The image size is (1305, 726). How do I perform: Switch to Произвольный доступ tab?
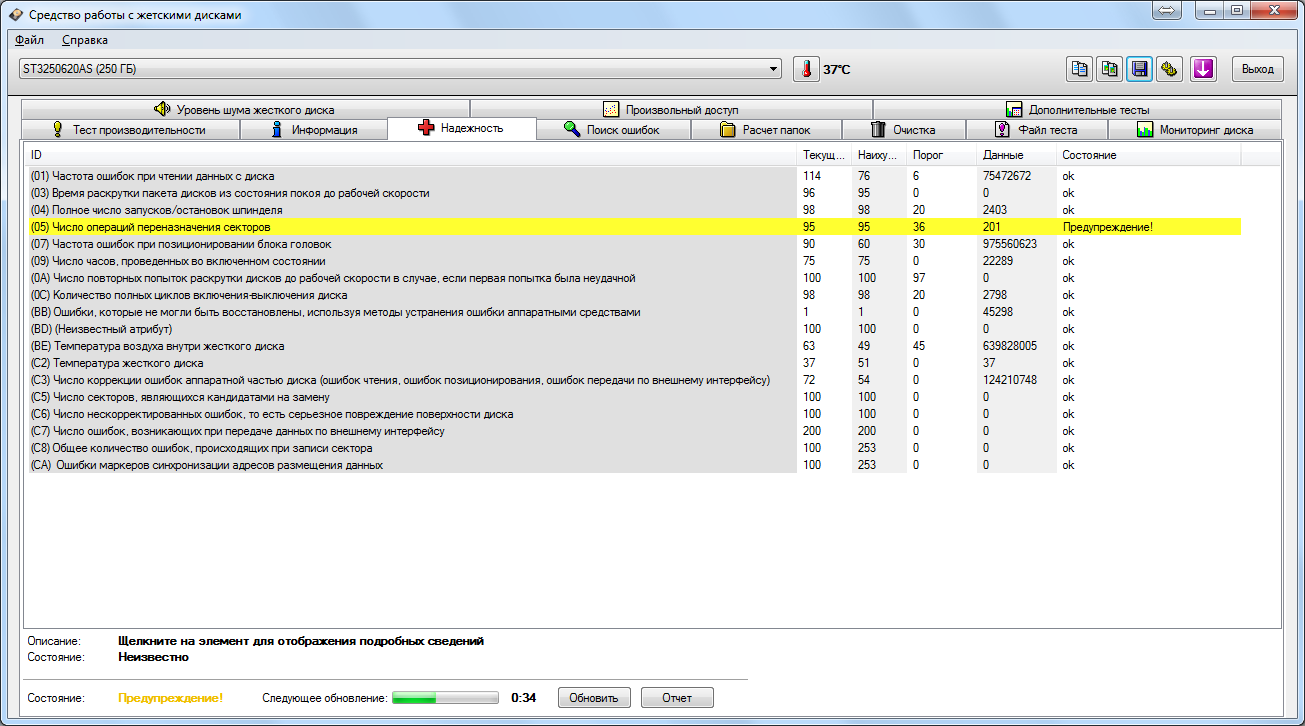pos(671,109)
